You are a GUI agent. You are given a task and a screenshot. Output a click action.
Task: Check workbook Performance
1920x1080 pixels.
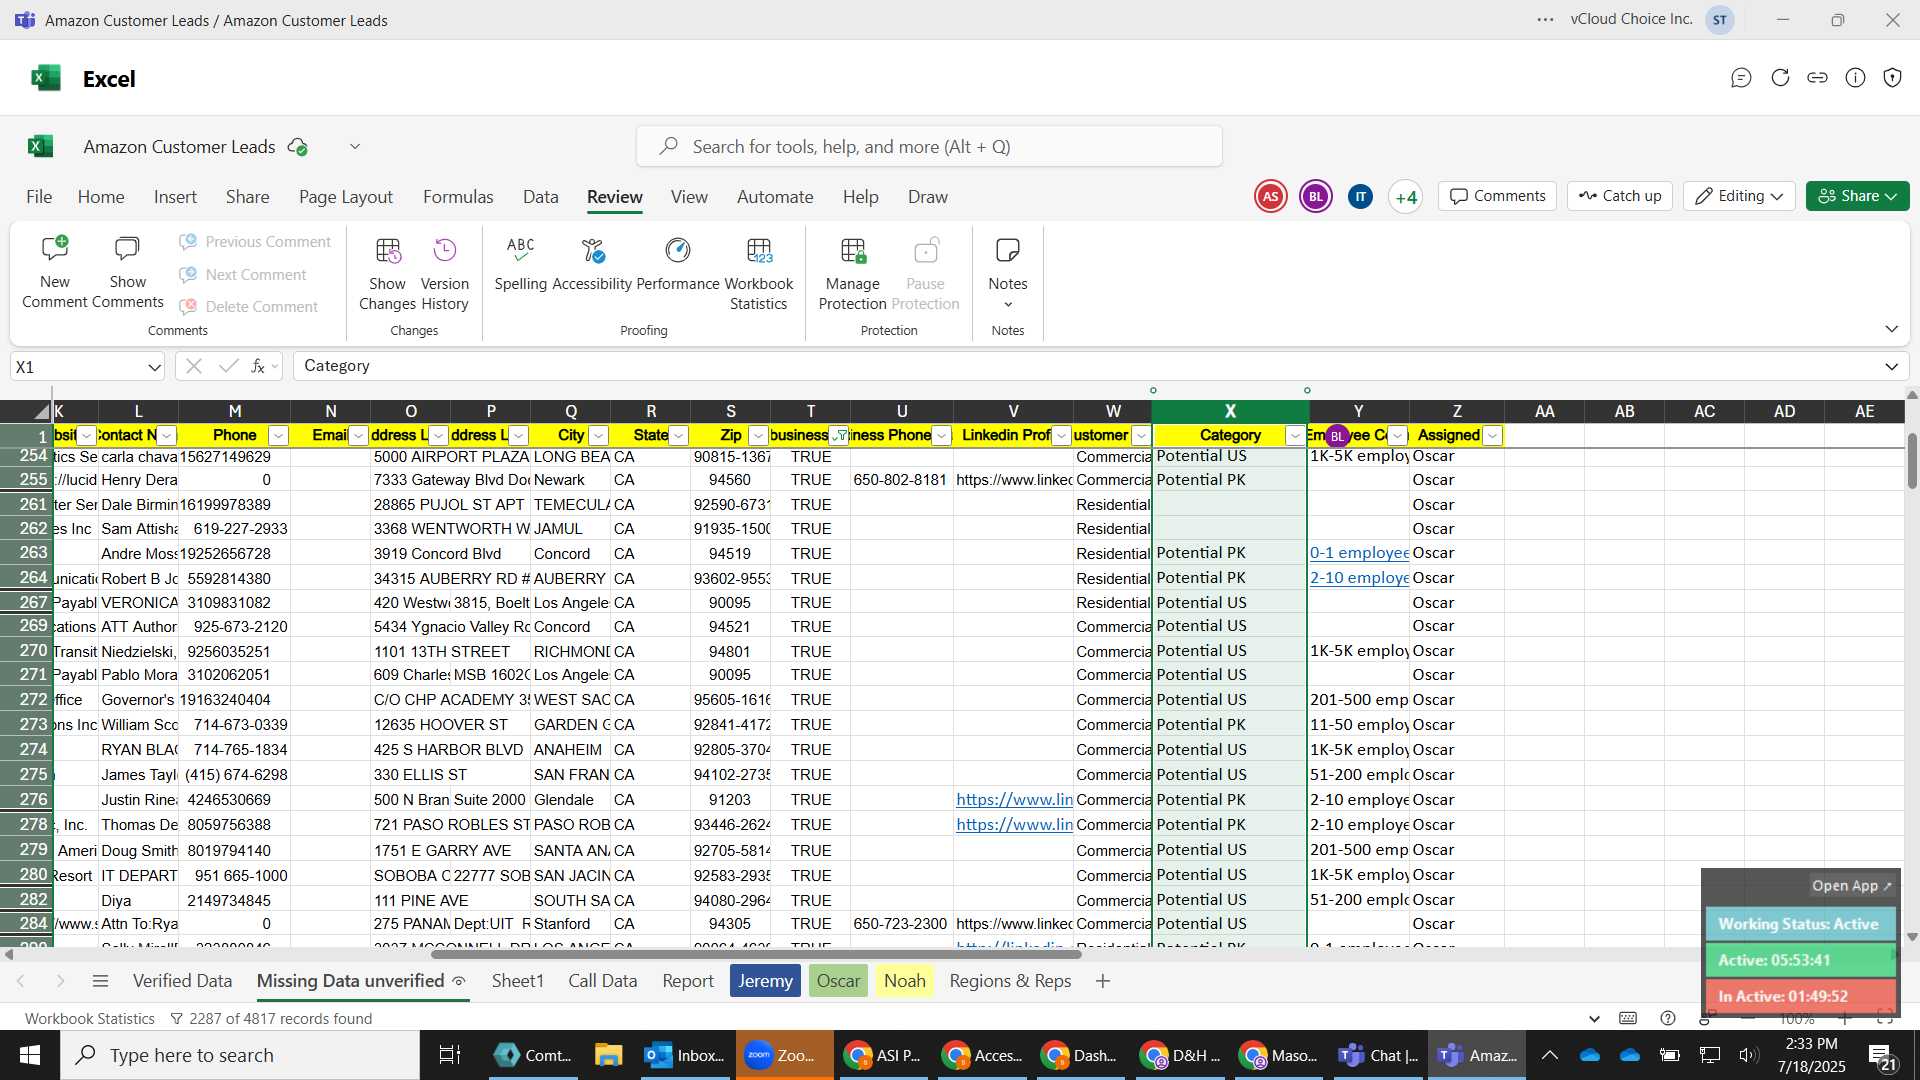tap(678, 264)
